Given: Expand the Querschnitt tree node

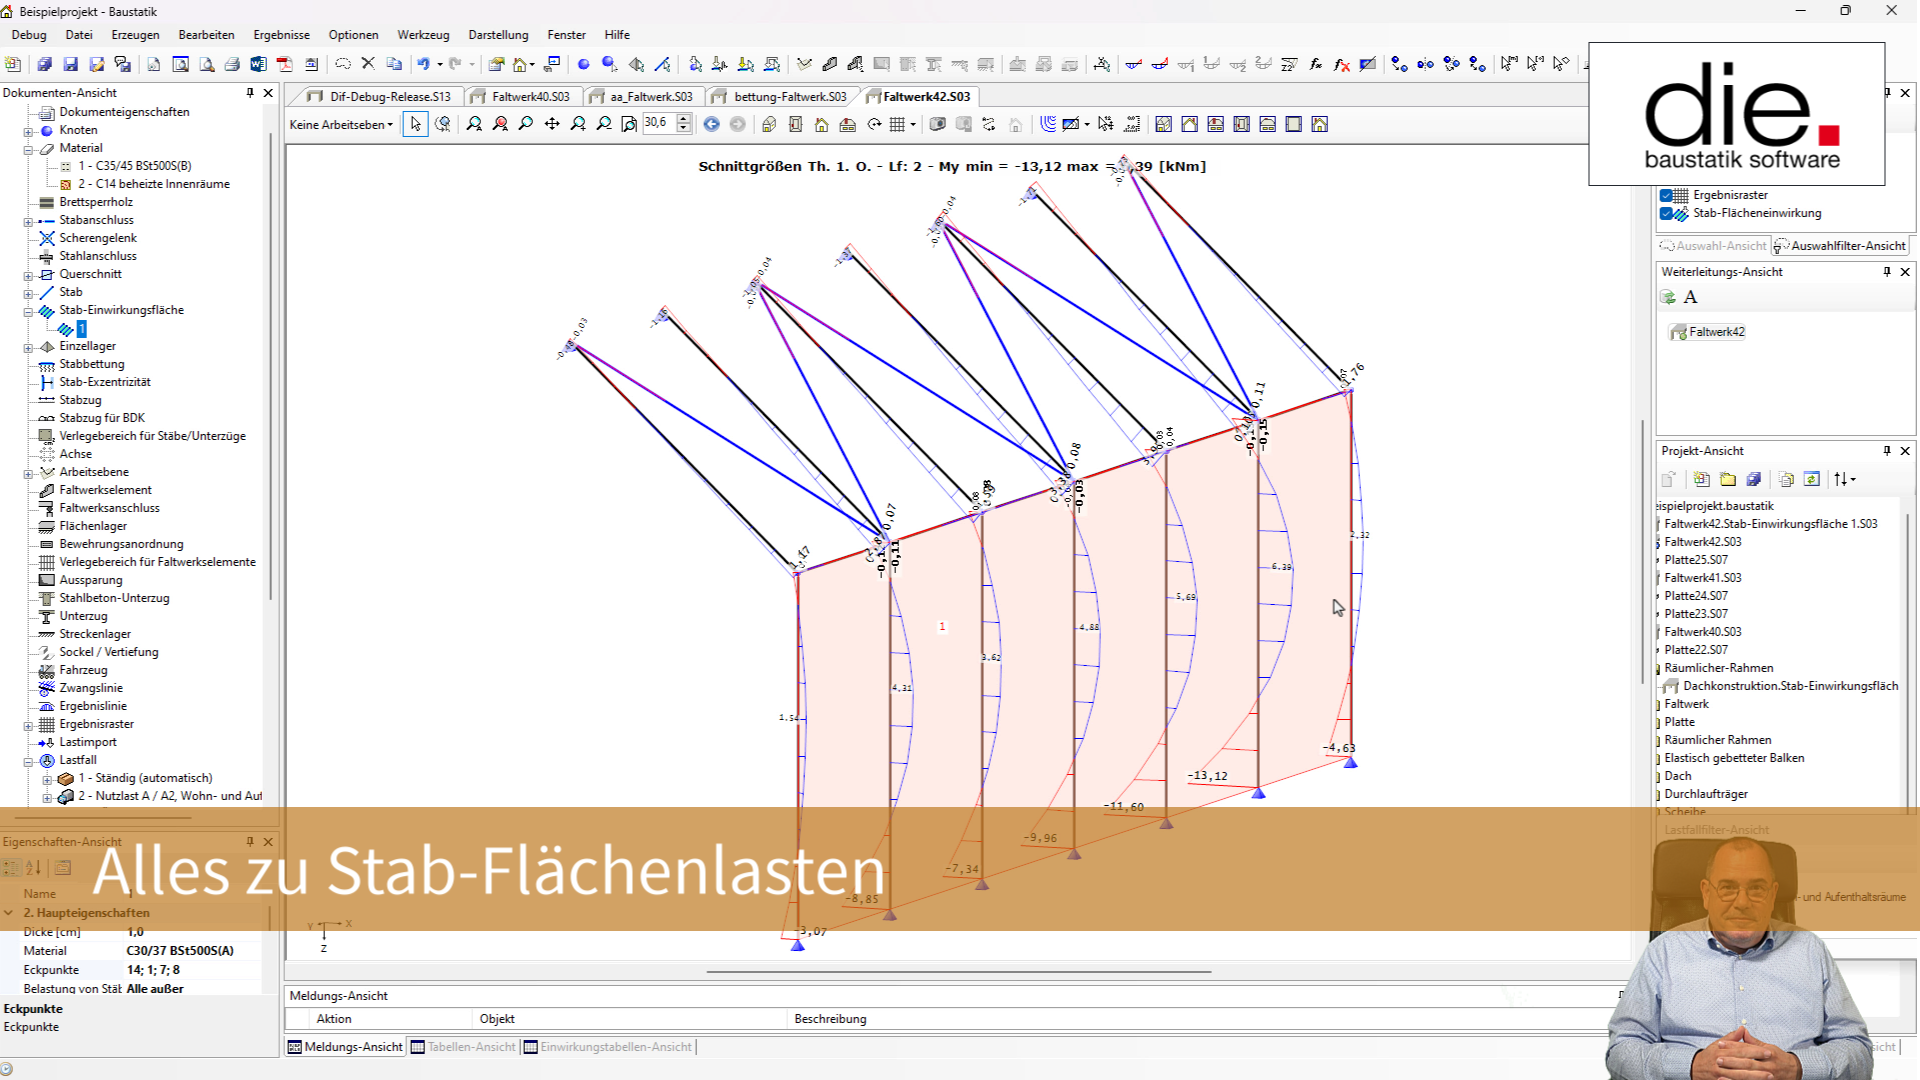Looking at the screenshot, I should [28, 274].
